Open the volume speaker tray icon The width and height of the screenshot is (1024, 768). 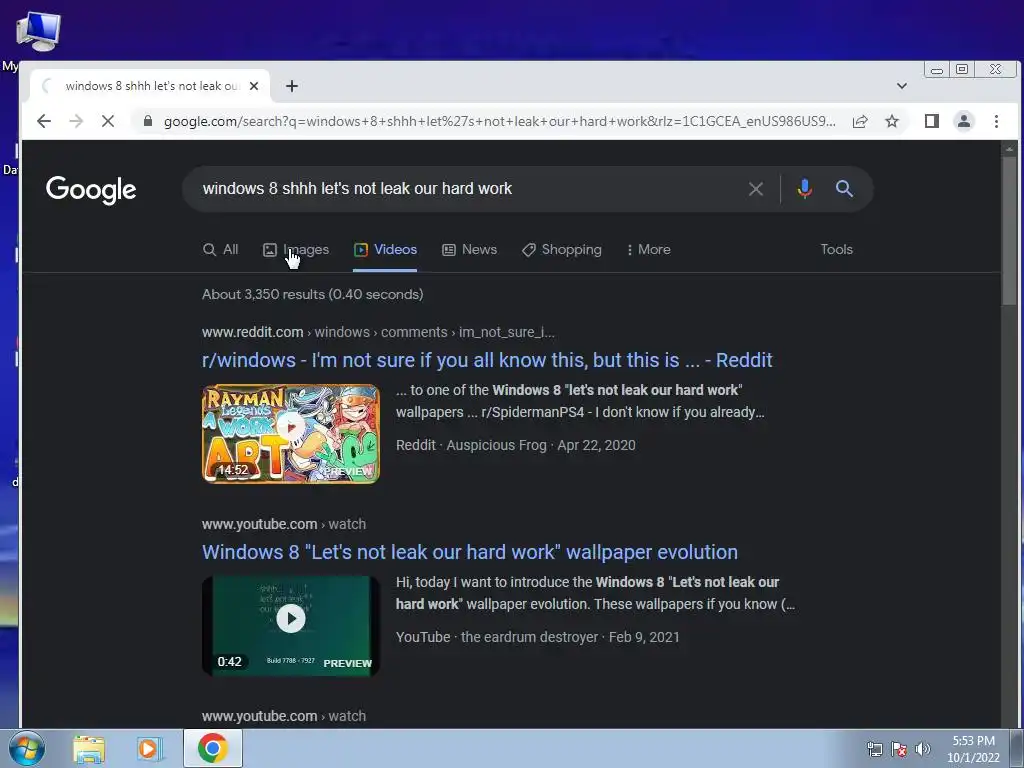(922, 749)
